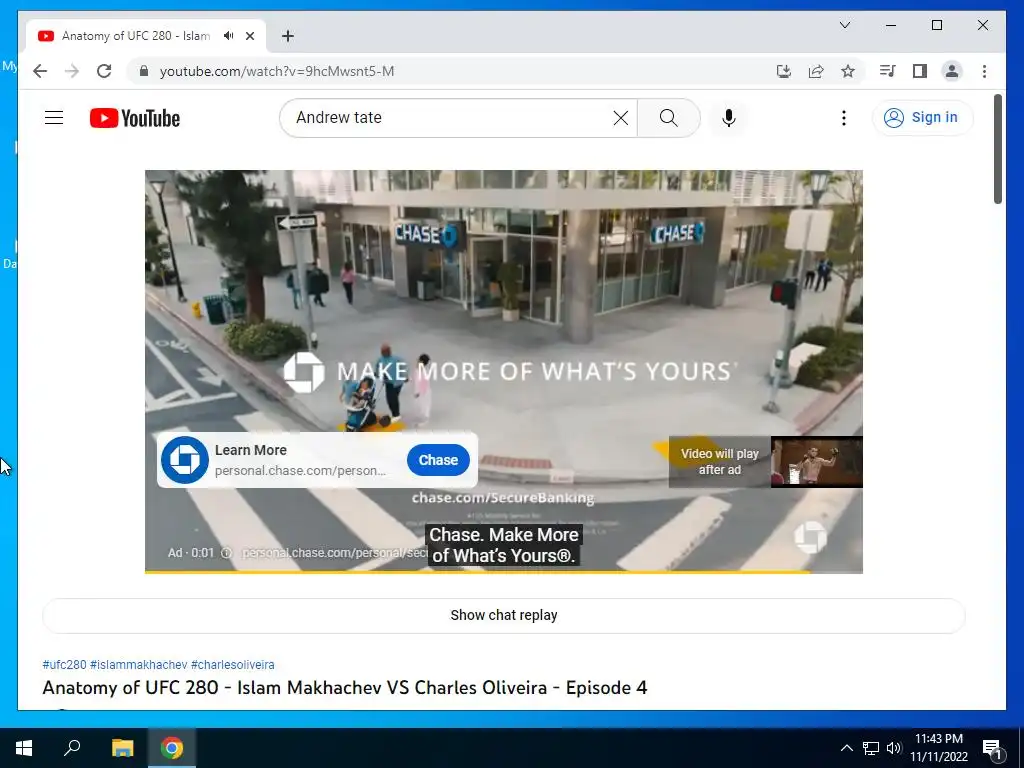
Task: Toggle the Chrome side panel icon
Action: [920, 71]
